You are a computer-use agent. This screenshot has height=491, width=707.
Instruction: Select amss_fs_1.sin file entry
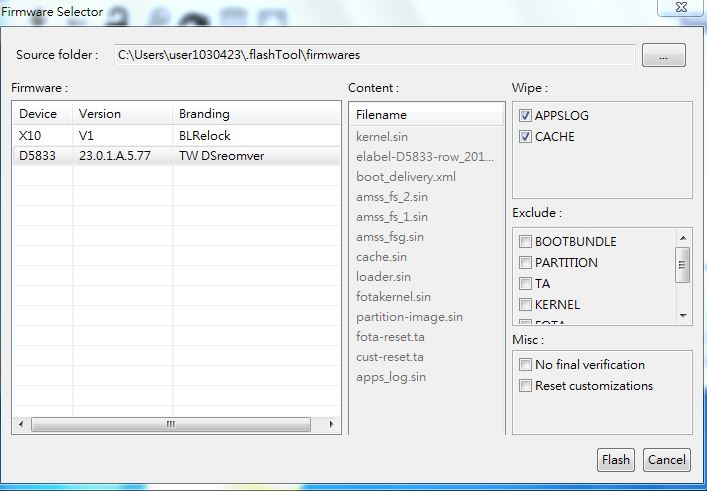click(x=392, y=216)
